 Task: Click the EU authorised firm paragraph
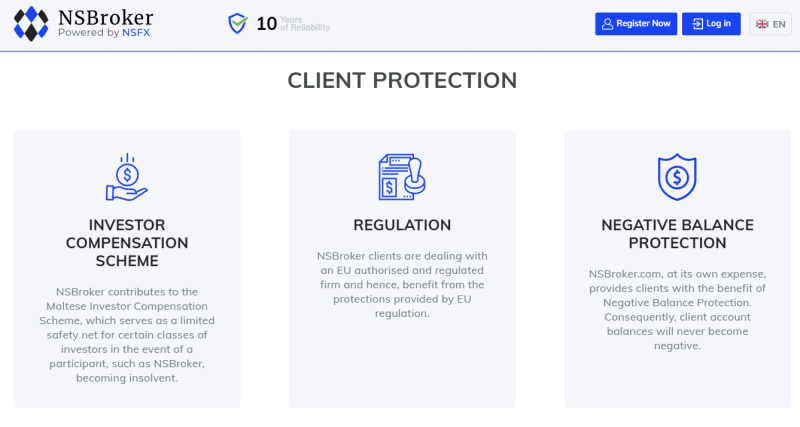pyautogui.click(x=402, y=285)
